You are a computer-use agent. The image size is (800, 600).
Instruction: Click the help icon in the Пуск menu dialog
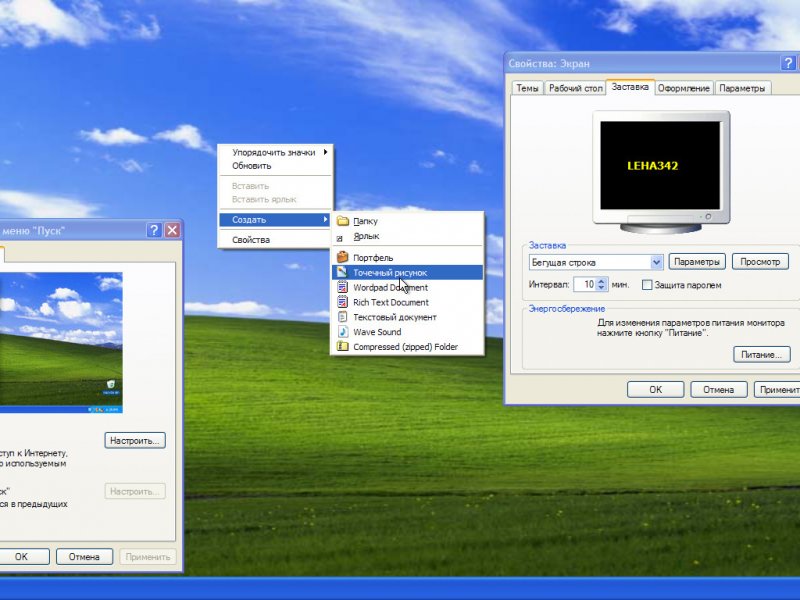click(x=154, y=230)
